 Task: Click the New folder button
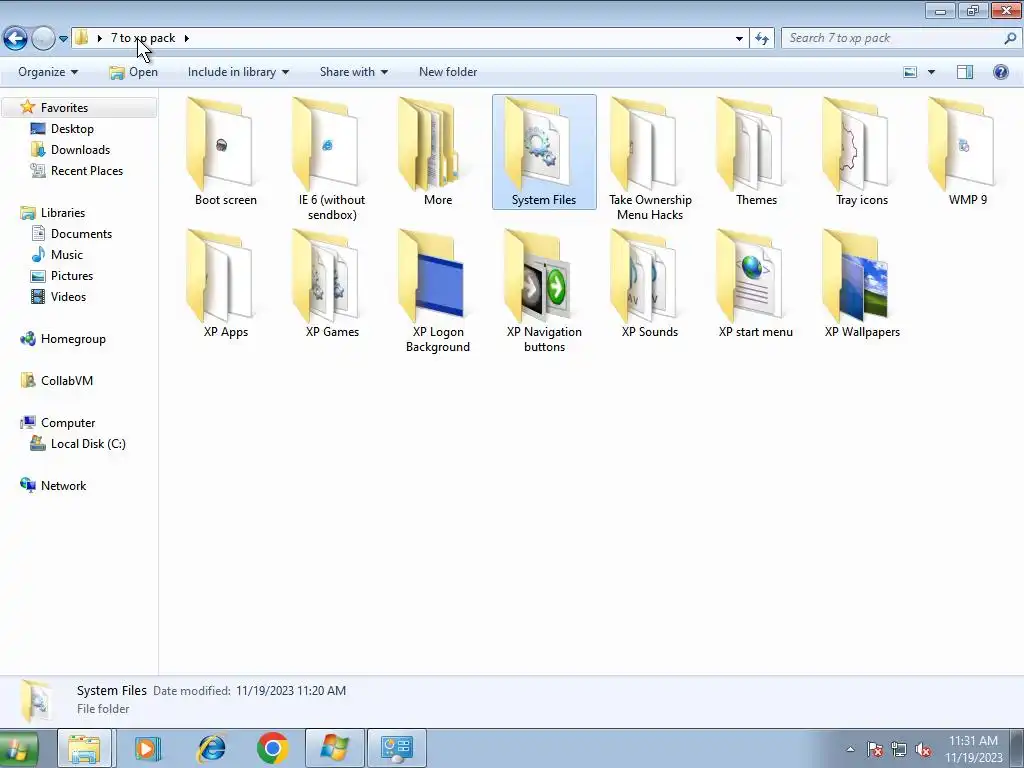448,72
